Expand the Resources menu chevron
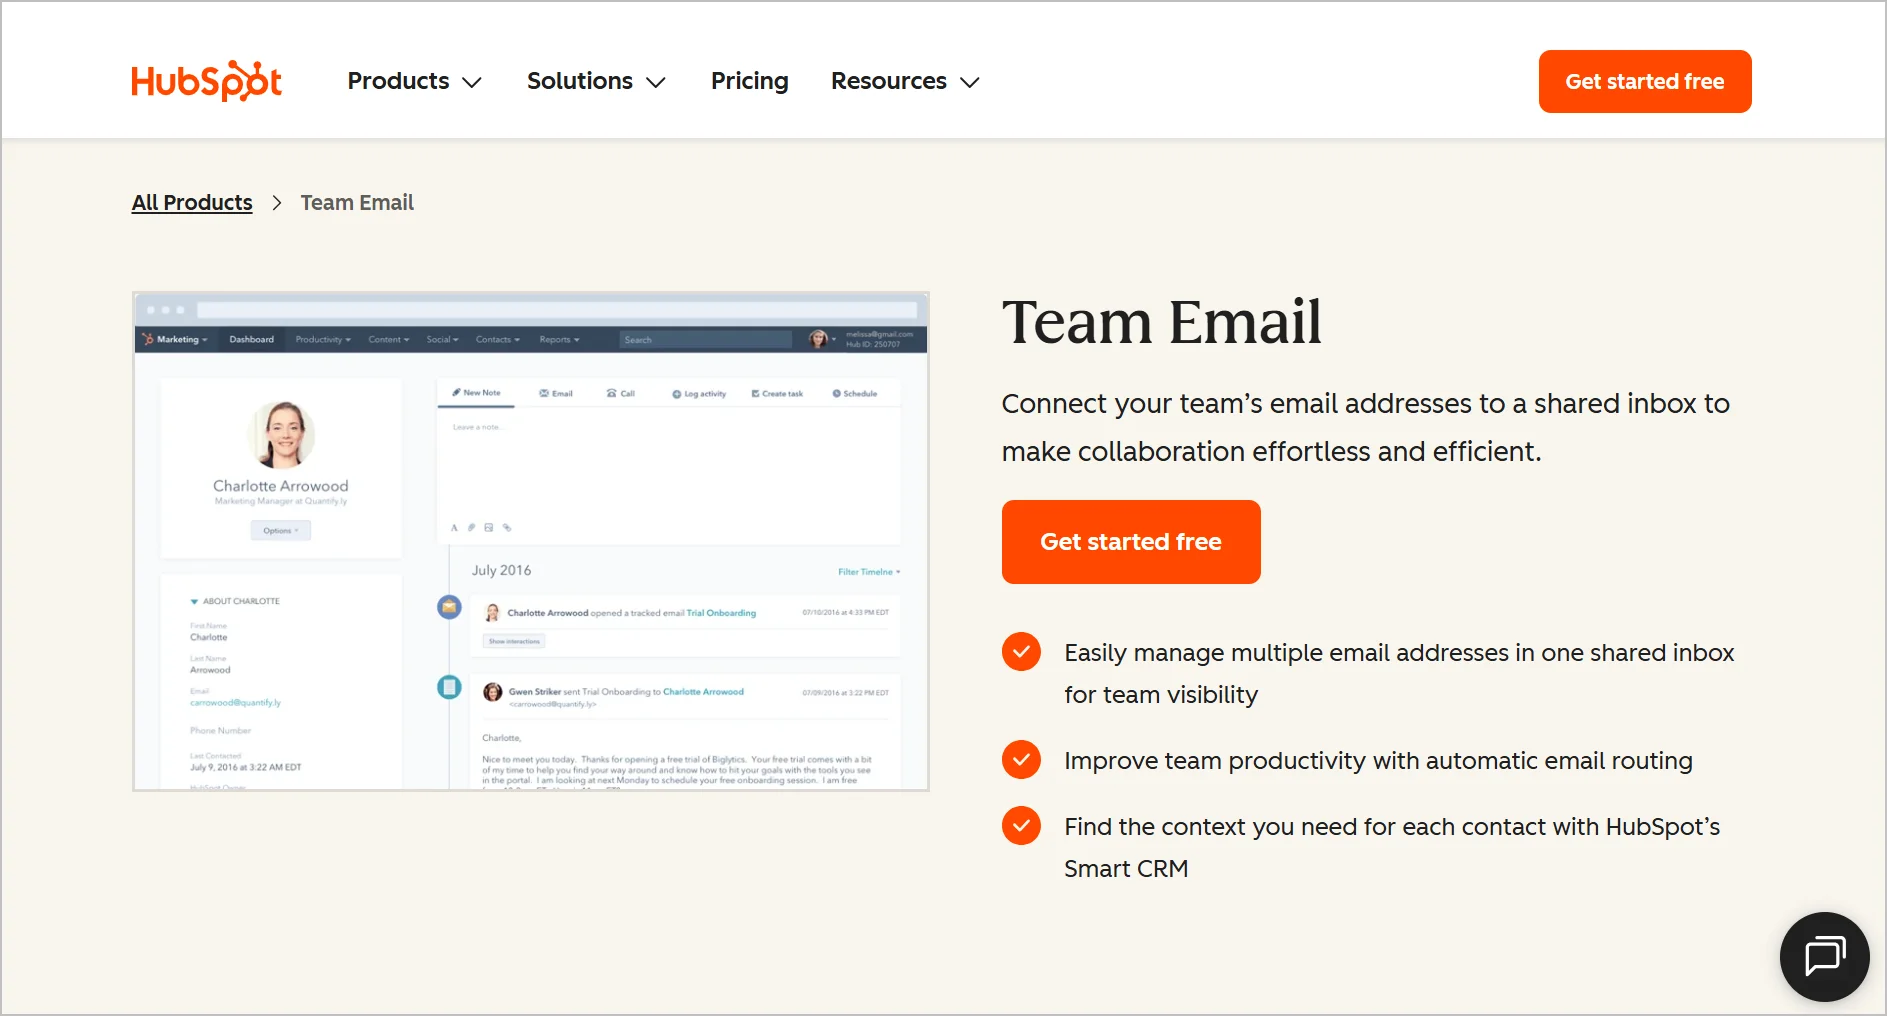 tap(969, 83)
